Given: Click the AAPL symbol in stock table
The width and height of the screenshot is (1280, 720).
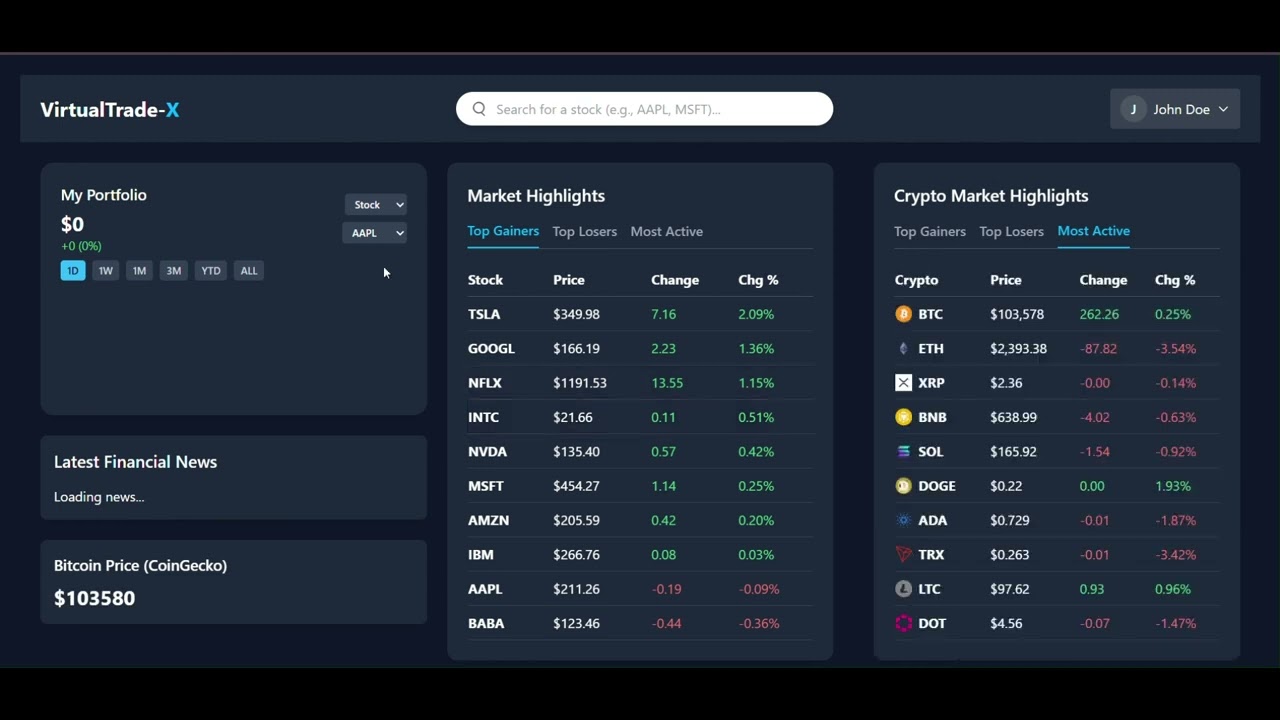Looking at the screenshot, I should coord(485,589).
